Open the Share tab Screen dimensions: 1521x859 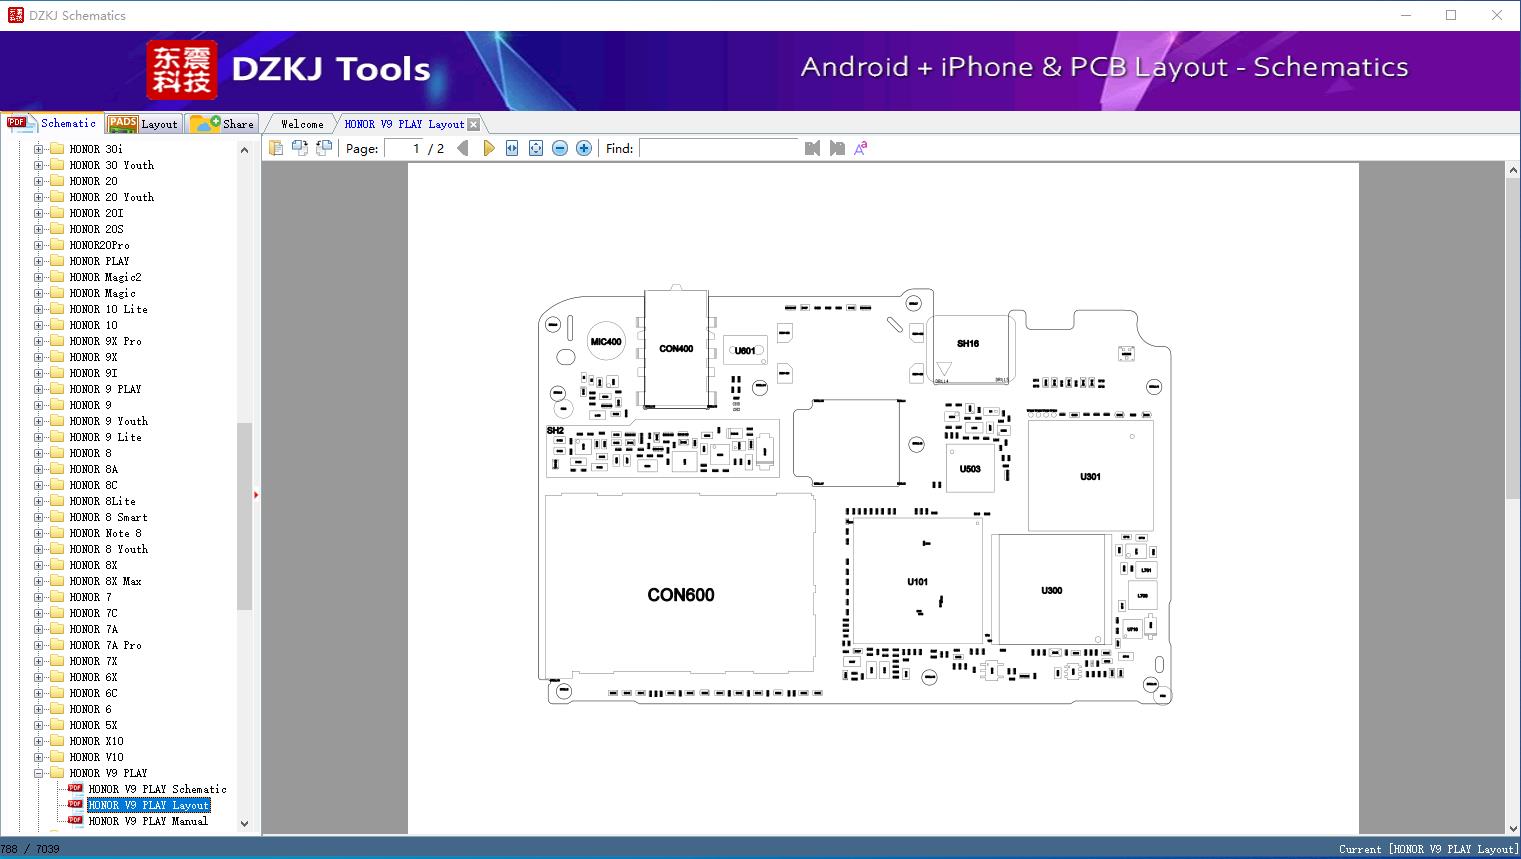pyautogui.click(x=222, y=124)
